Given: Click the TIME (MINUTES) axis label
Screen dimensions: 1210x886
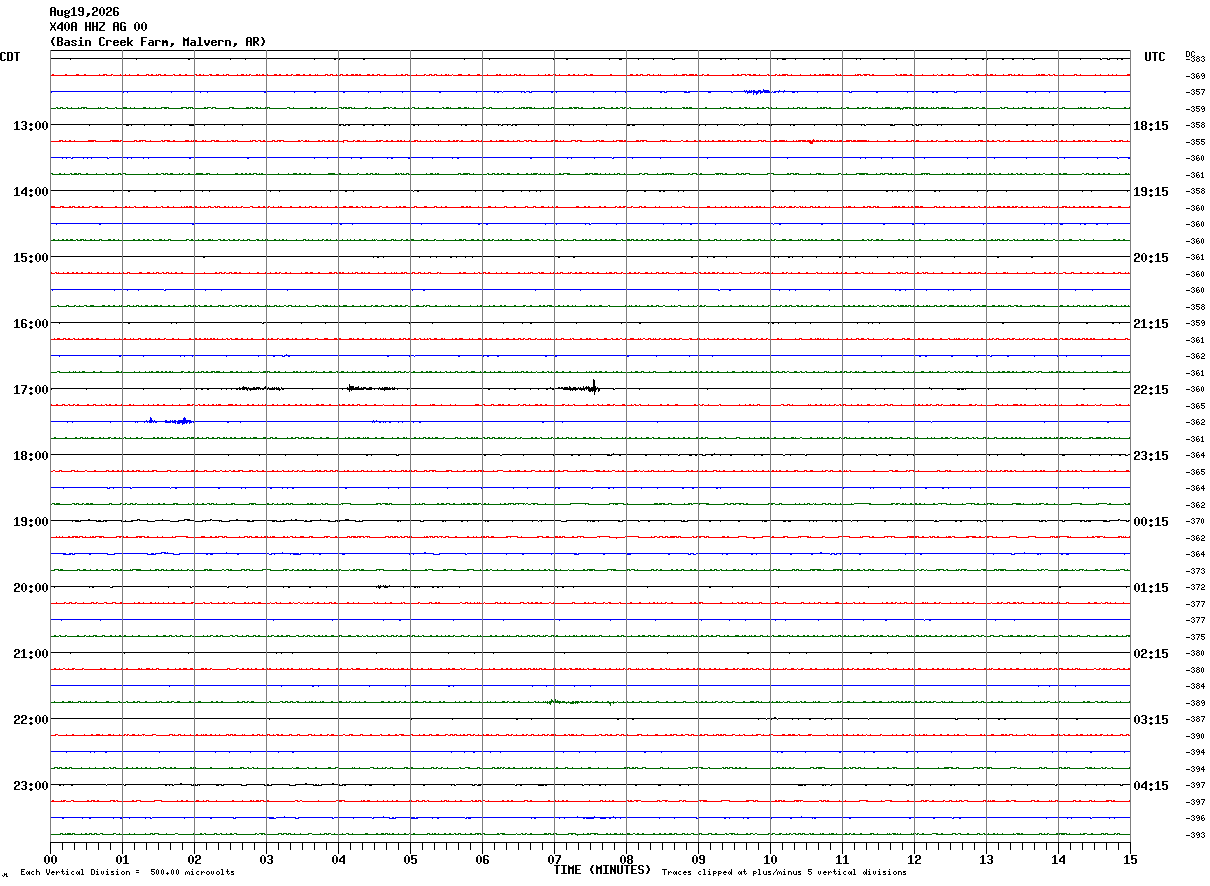Looking at the screenshot, I should coord(602,870).
